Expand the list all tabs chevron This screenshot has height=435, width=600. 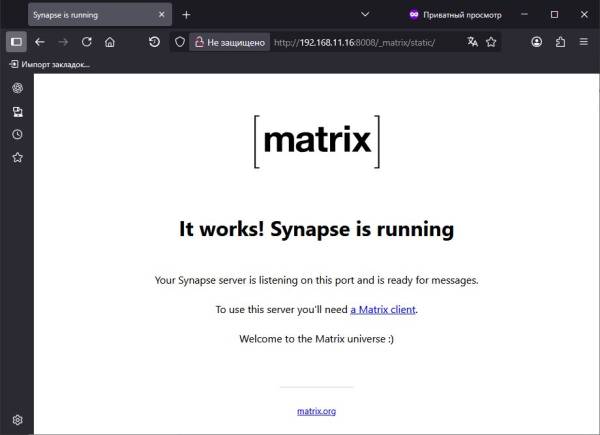pyautogui.click(x=365, y=15)
